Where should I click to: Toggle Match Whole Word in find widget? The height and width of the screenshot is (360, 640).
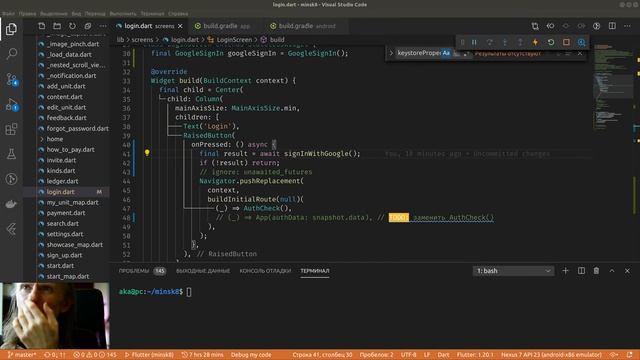click(456, 53)
